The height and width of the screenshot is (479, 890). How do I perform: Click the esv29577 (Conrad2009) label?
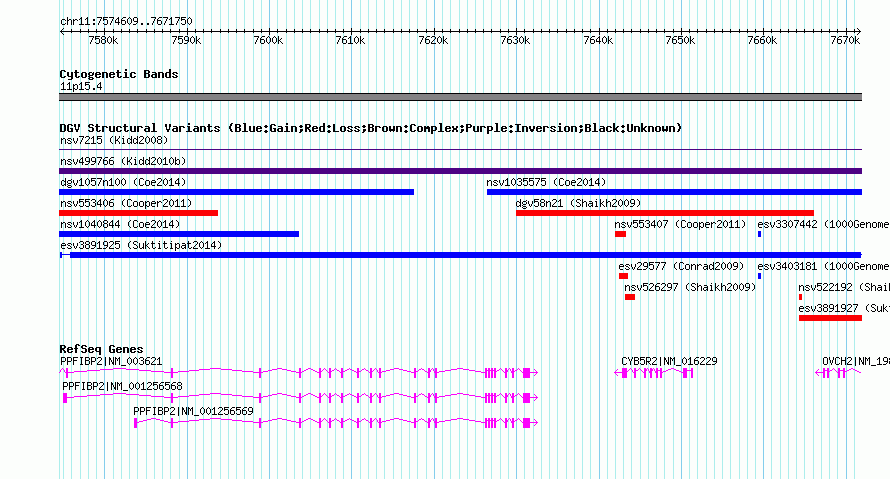tap(682, 266)
